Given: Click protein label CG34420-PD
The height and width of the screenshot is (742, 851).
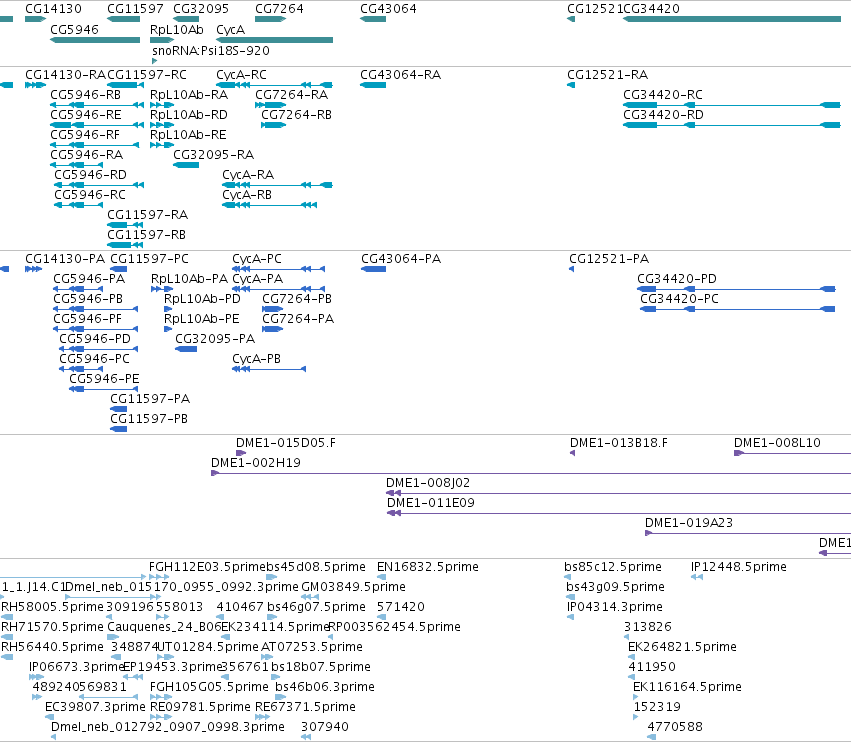Looking at the screenshot, I should point(677,278).
